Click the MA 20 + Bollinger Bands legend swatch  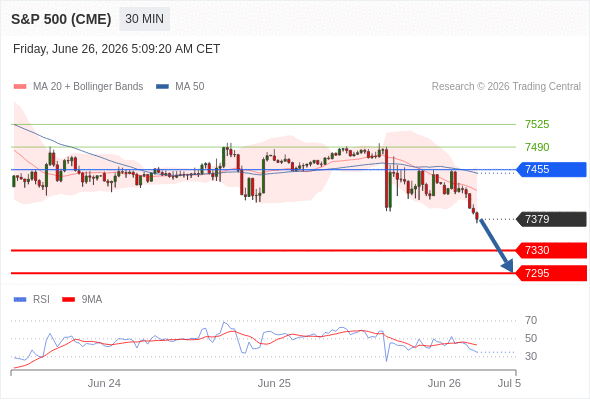pos(20,87)
